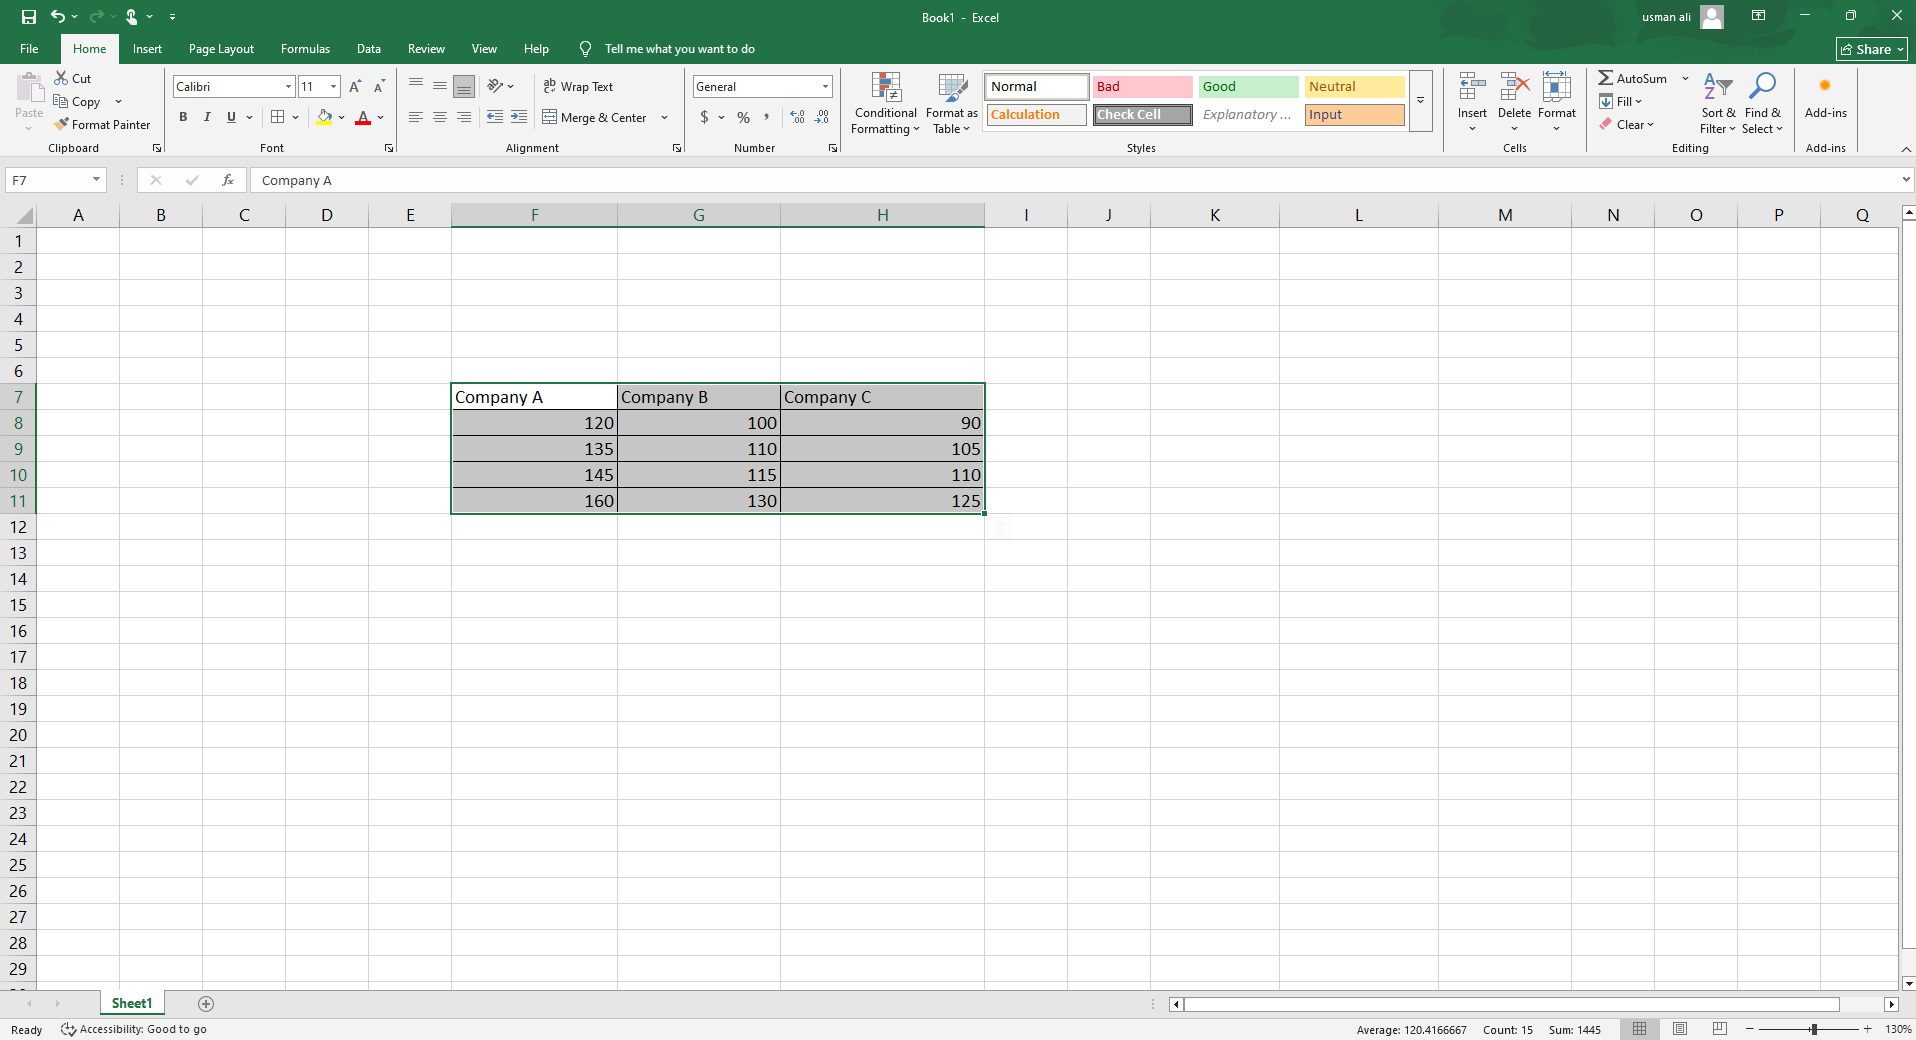Click the AutoSum sigma icon
The height and width of the screenshot is (1040, 1916).
coord(1605,78)
